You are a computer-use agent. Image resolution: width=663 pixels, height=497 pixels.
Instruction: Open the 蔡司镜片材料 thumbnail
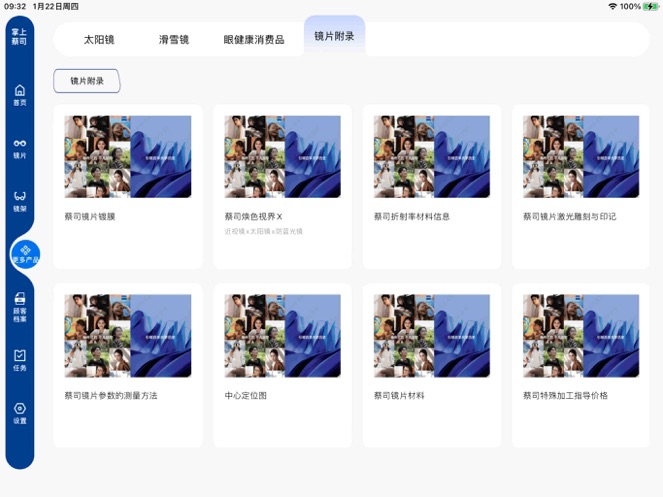432,336
